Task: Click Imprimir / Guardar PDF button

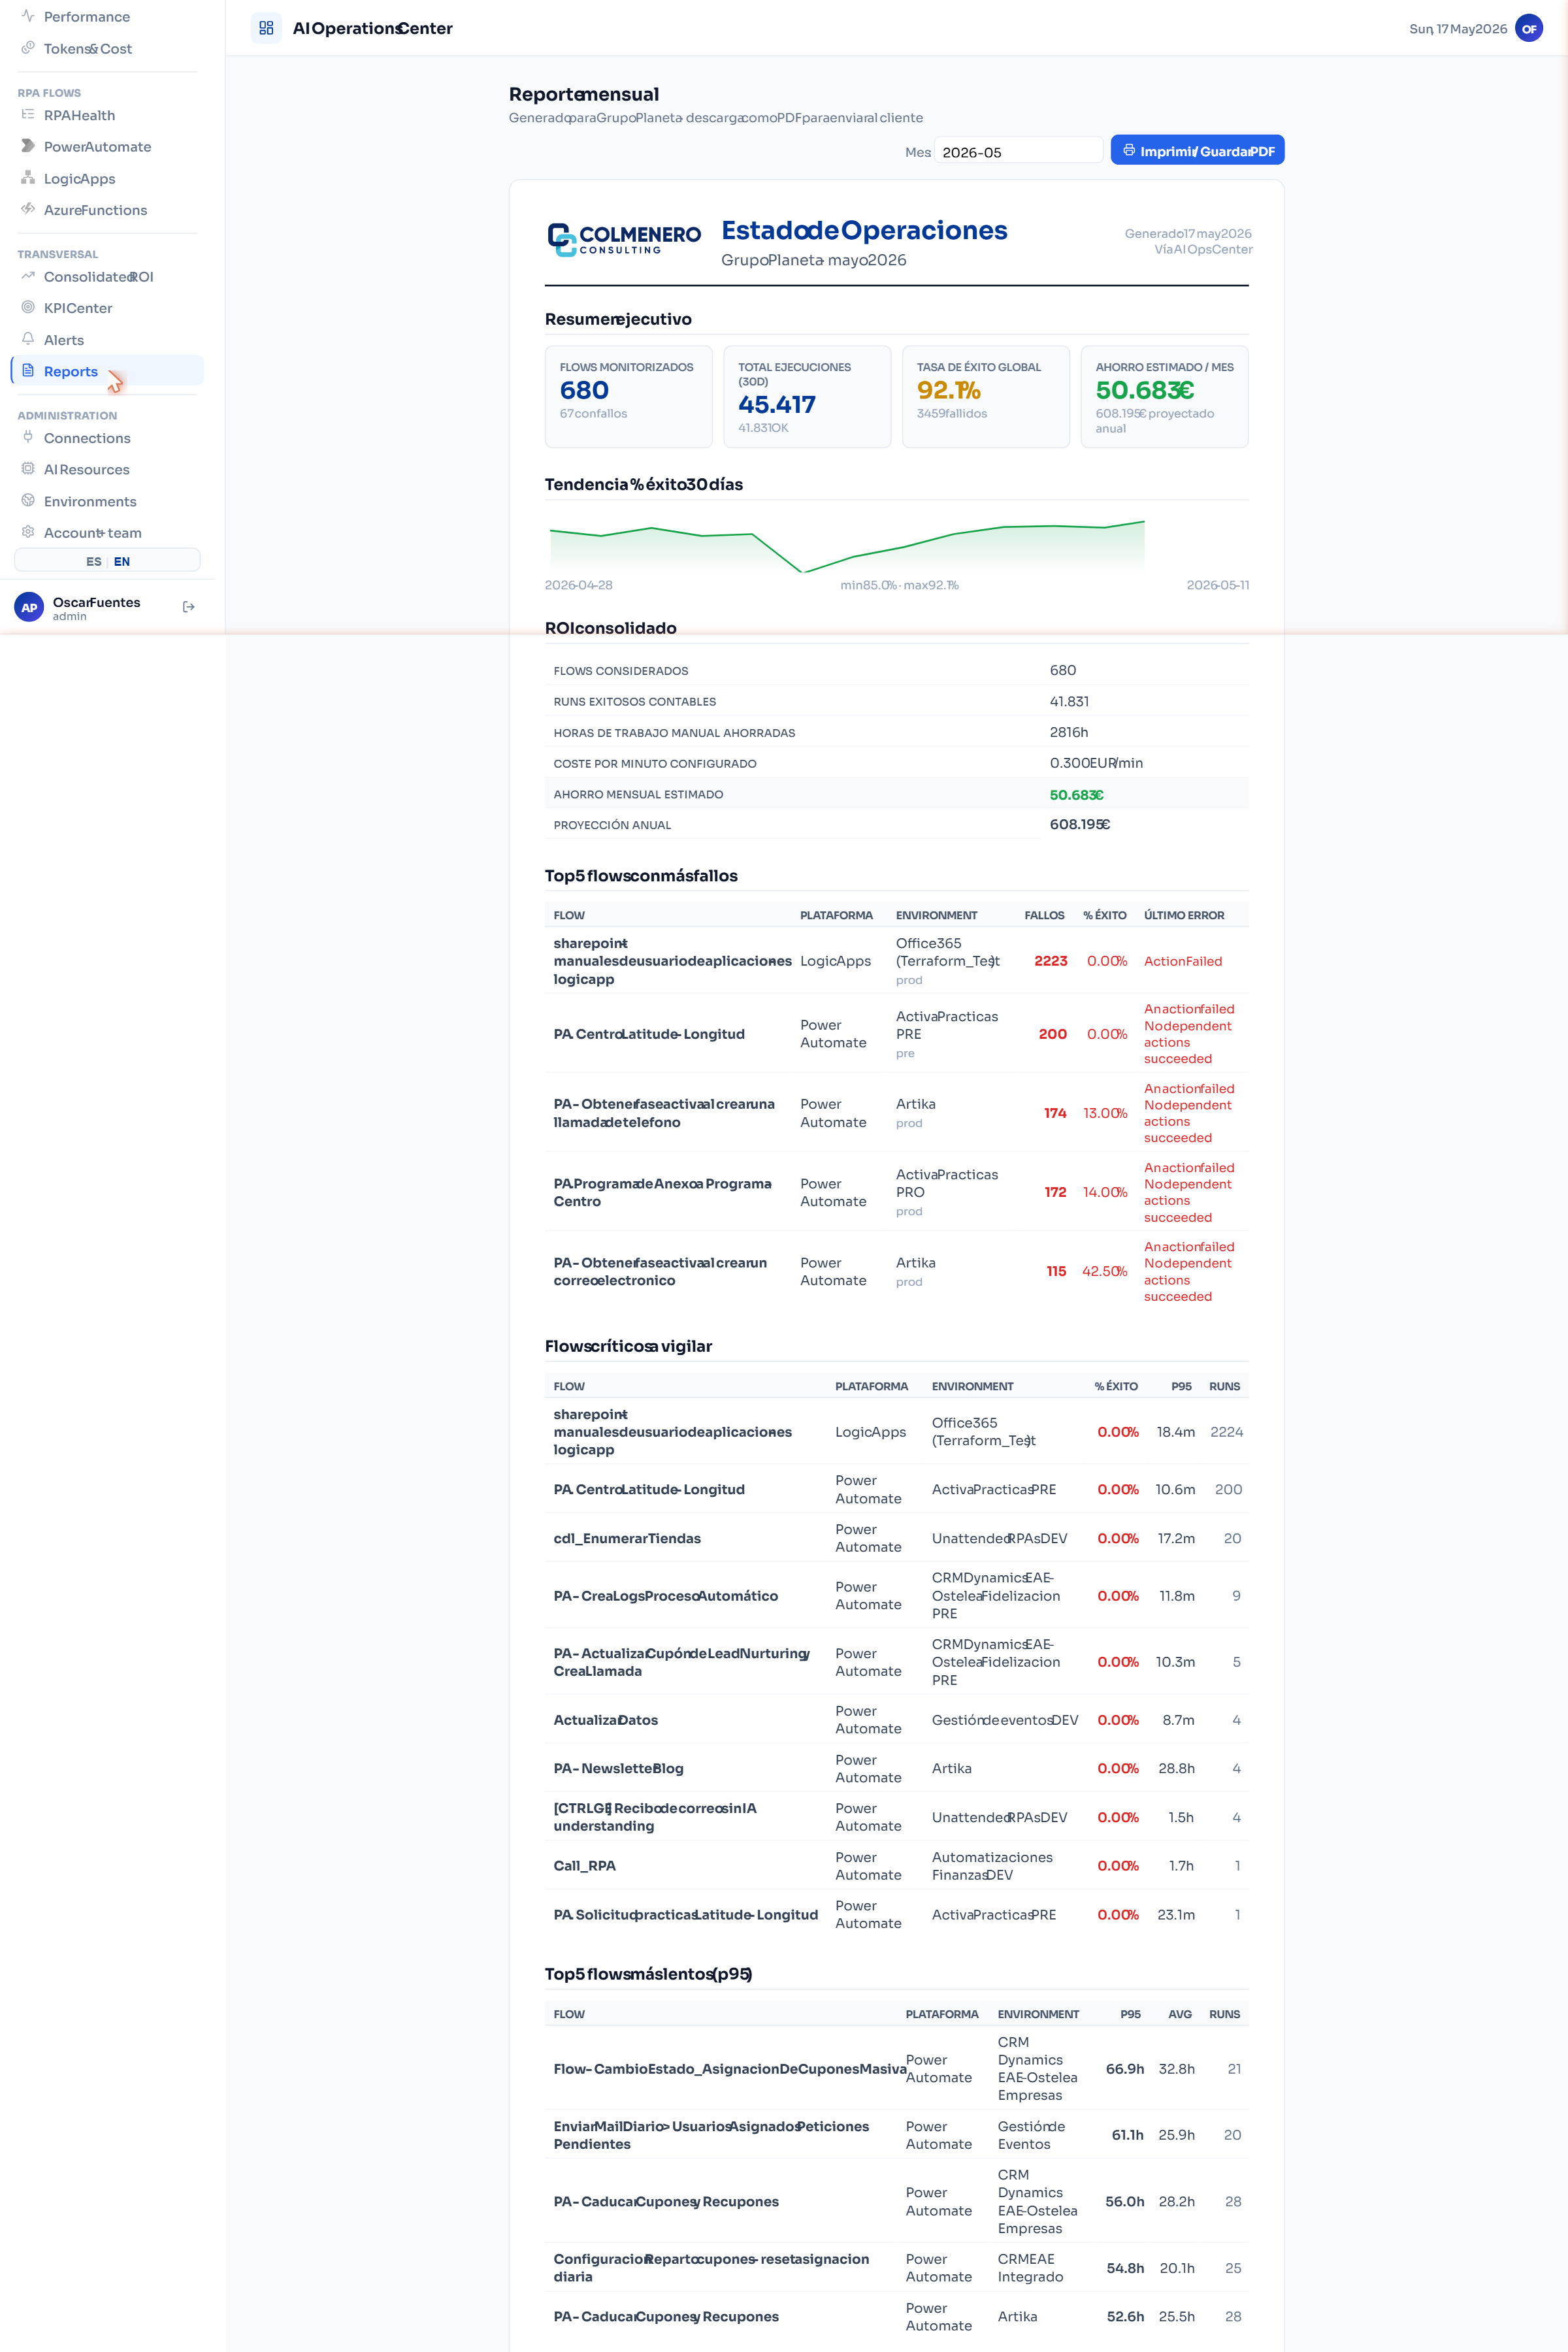Action: click(1197, 150)
